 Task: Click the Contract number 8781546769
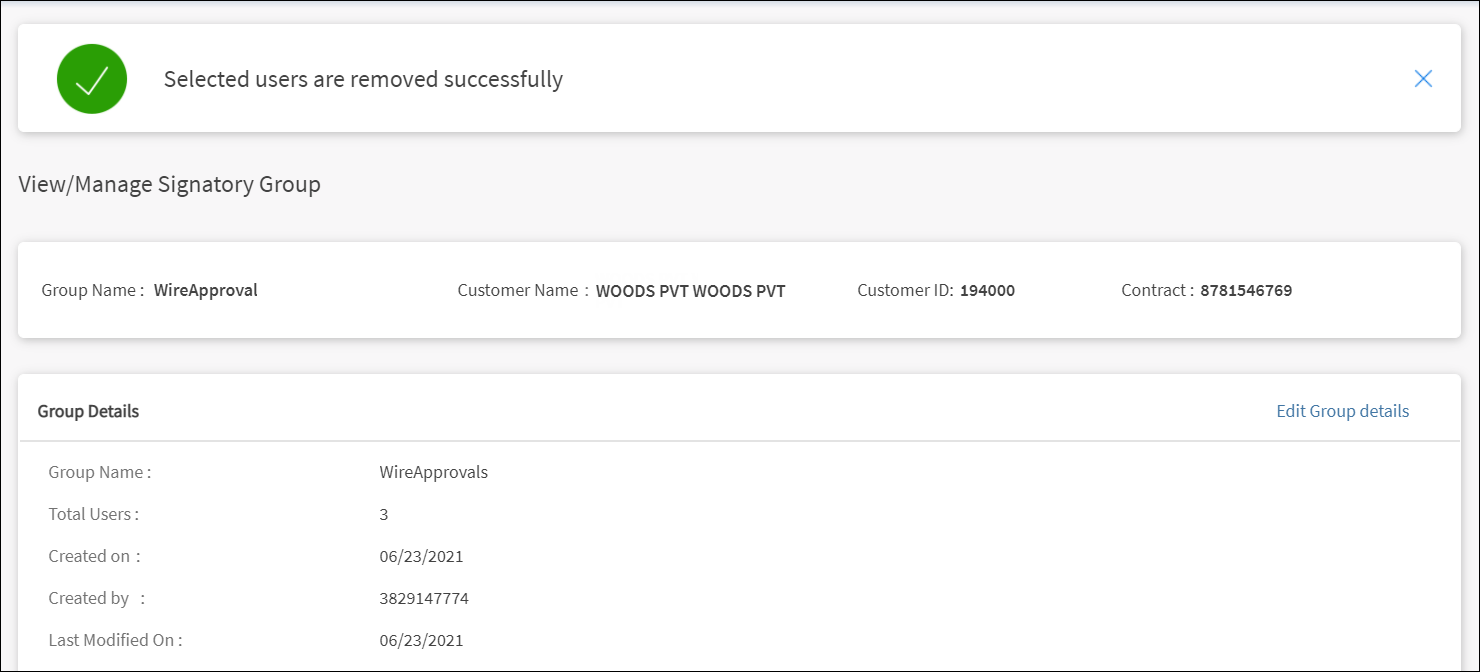[x=1246, y=291]
